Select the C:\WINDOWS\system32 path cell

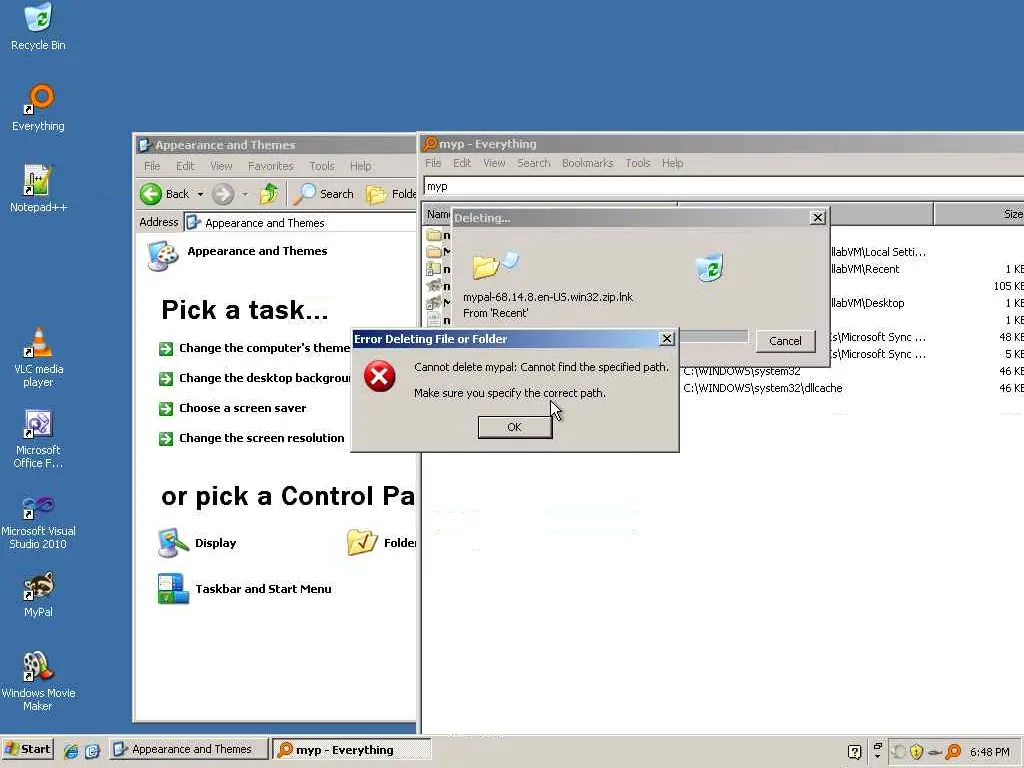742,371
